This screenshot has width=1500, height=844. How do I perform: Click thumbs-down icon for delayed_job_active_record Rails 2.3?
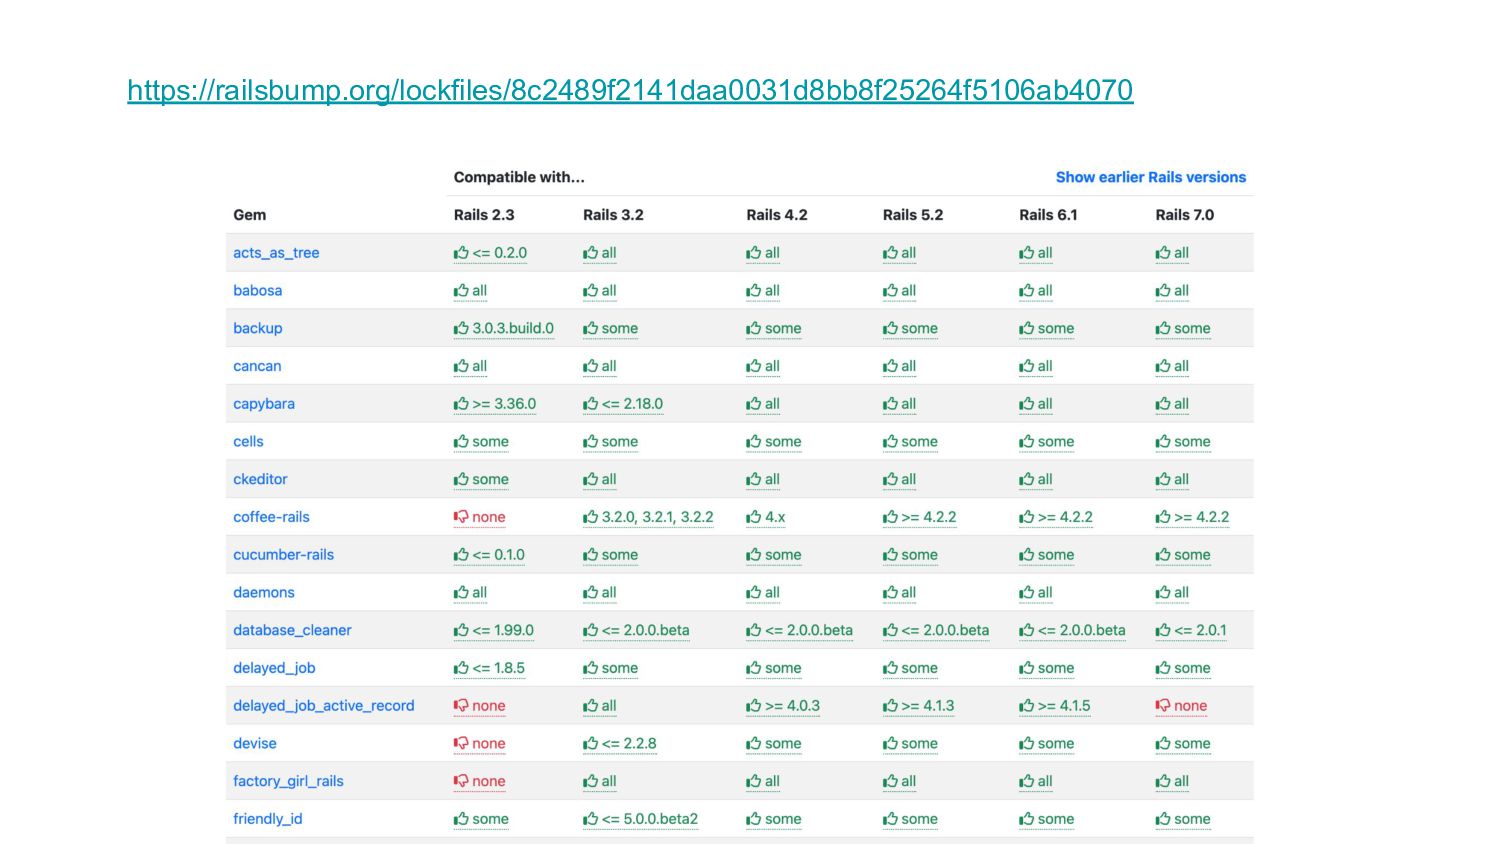point(461,706)
